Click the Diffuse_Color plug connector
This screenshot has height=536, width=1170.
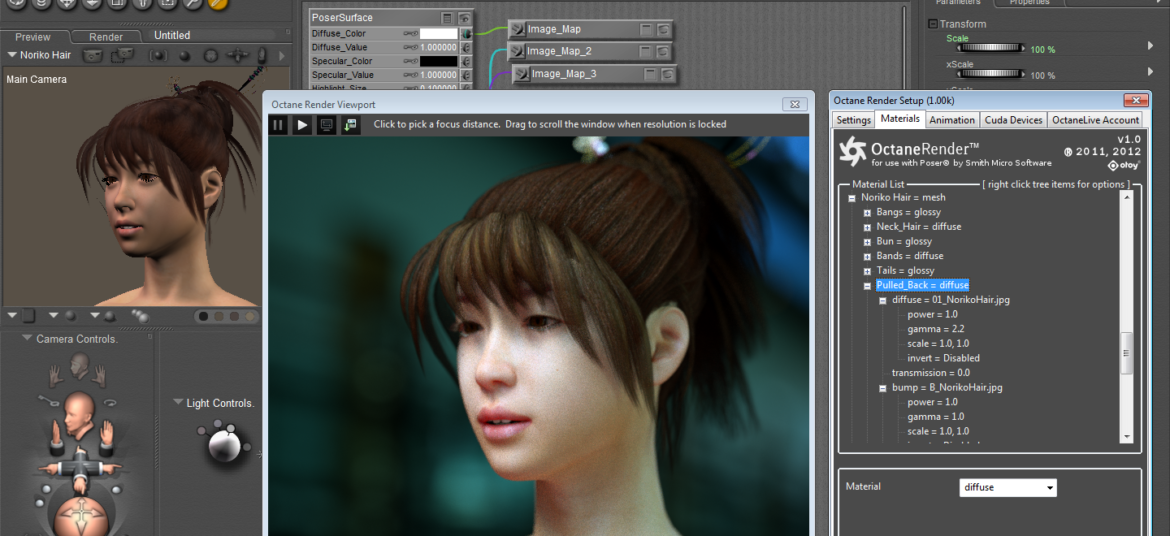pos(466,34)
